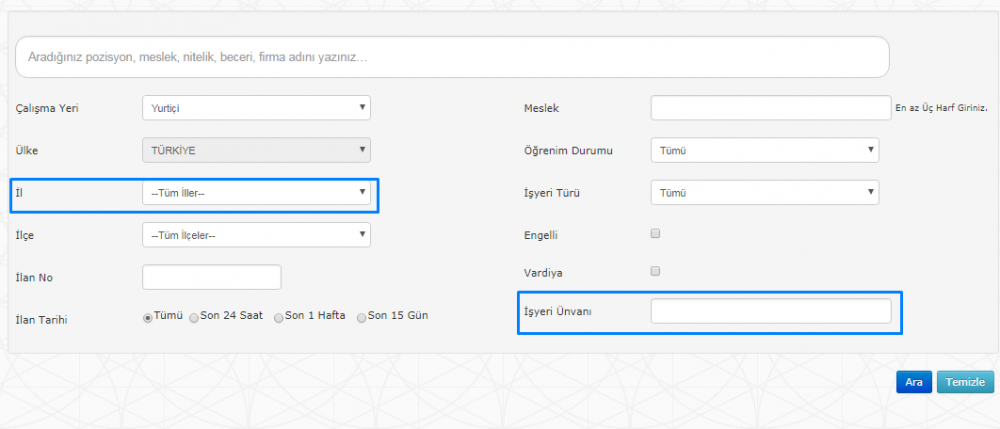
Task: Expand the İl Tüm İller dropdown
Action: point(256,193)
